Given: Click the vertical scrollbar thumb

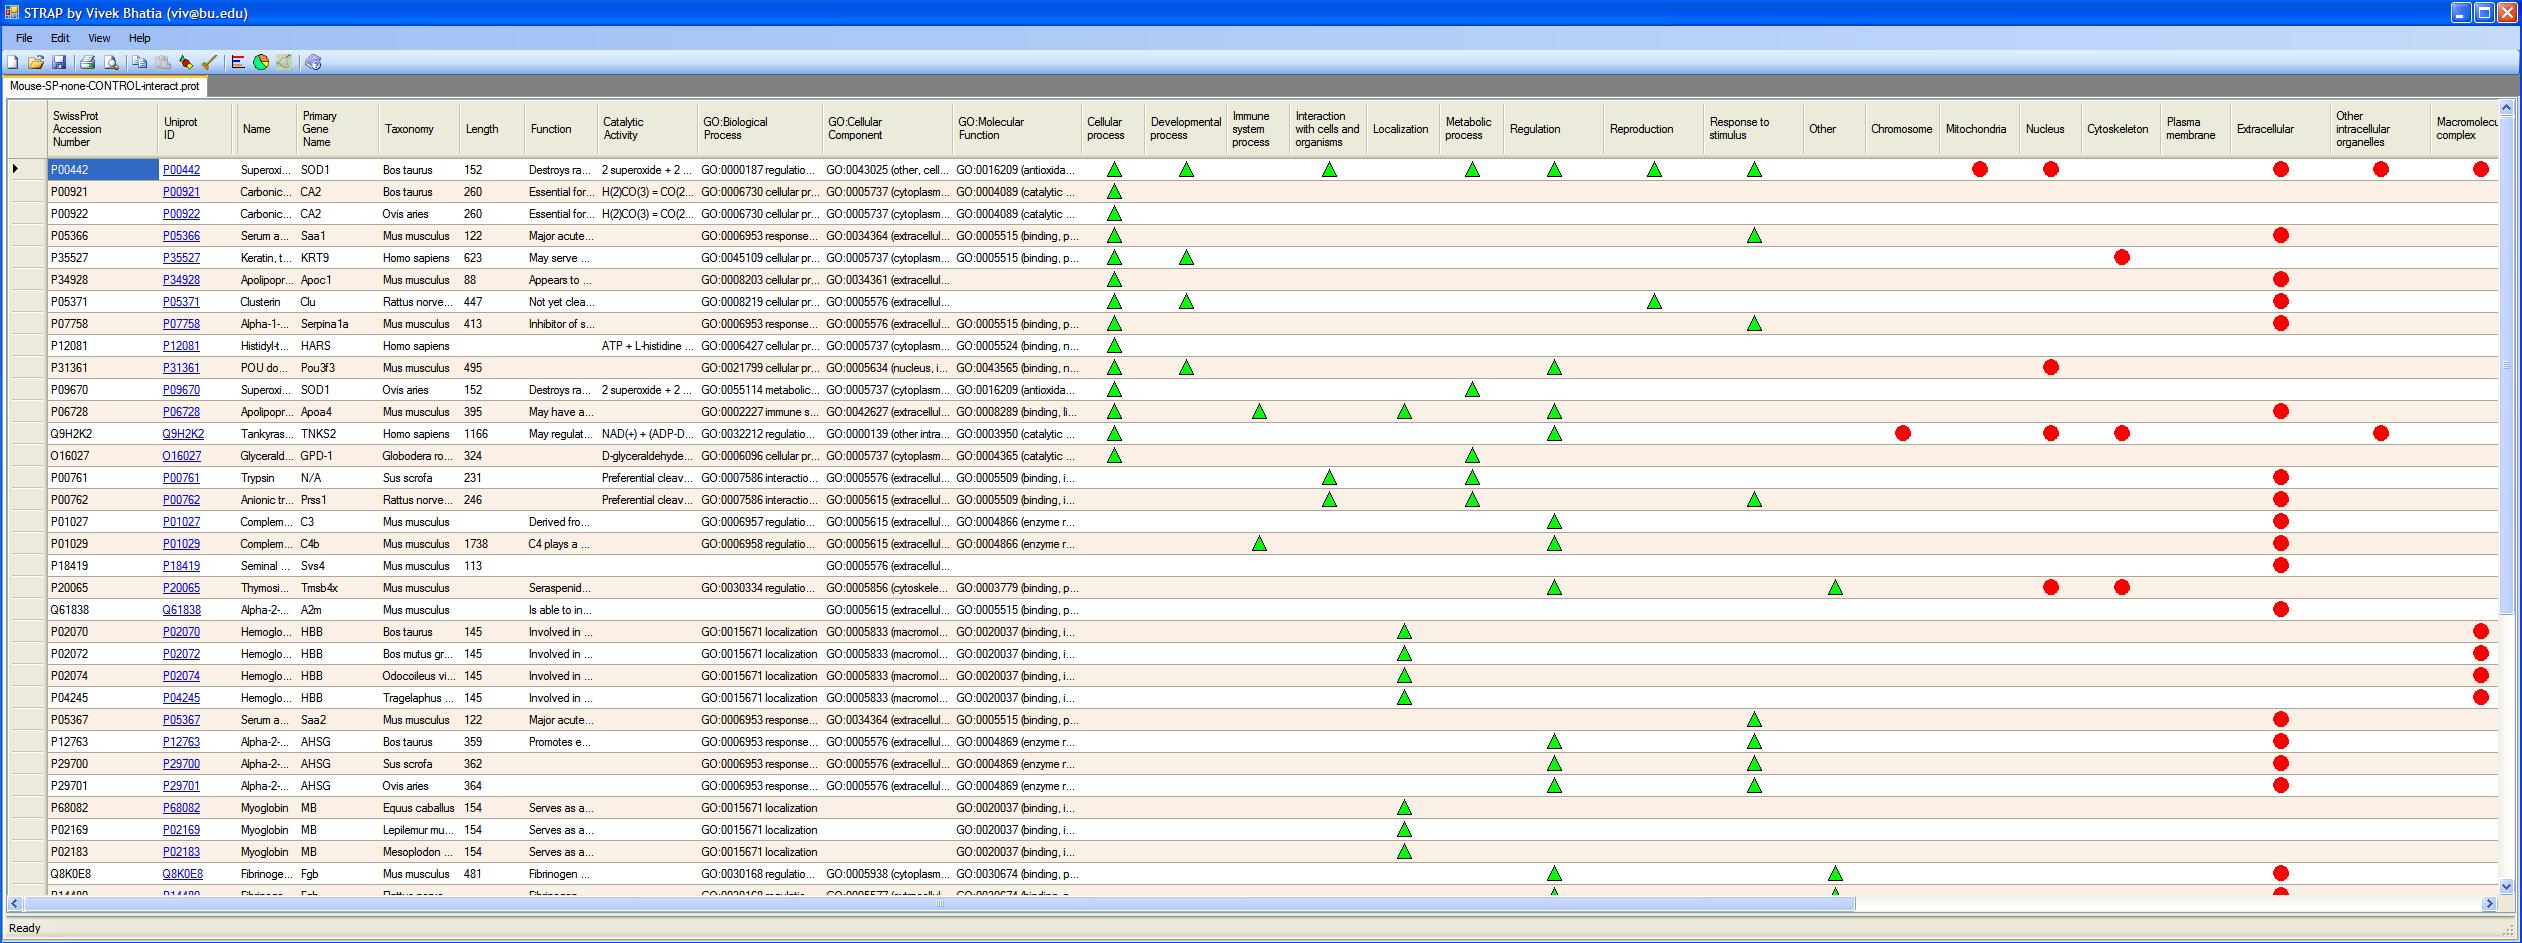Looking at the screenshot, I should 2507,365.
